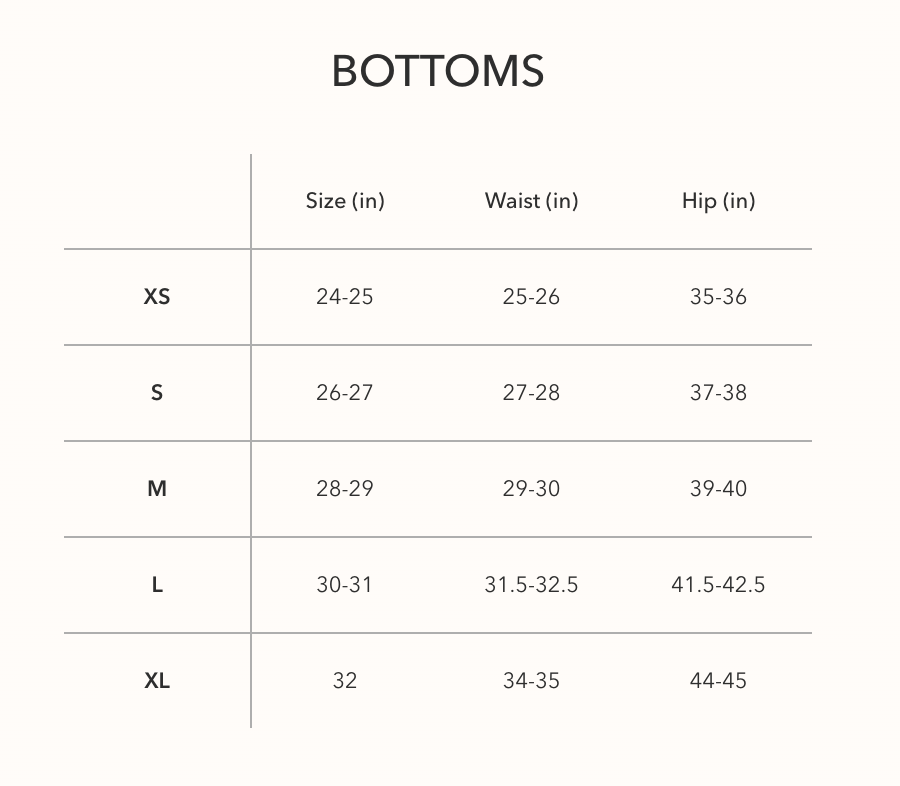Click the XL row label
This screenshot has height=786, width=900.
pyautogui.click(x=157, y=681)
